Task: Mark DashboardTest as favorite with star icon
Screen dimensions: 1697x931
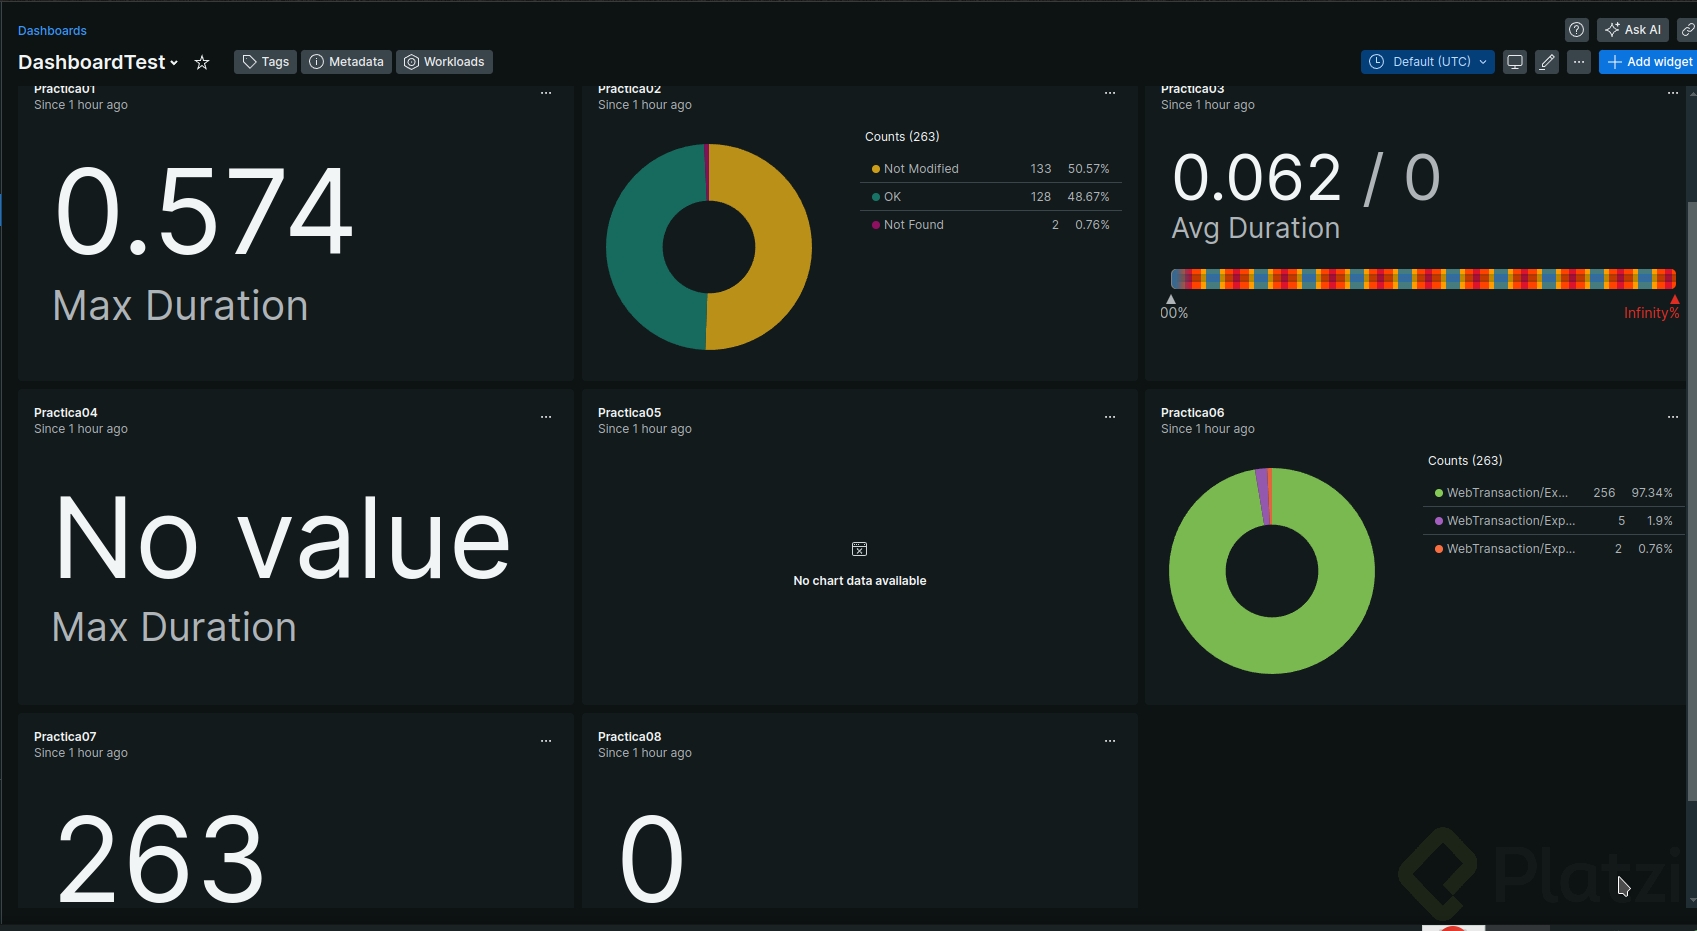Action: [x=202, y=62]
